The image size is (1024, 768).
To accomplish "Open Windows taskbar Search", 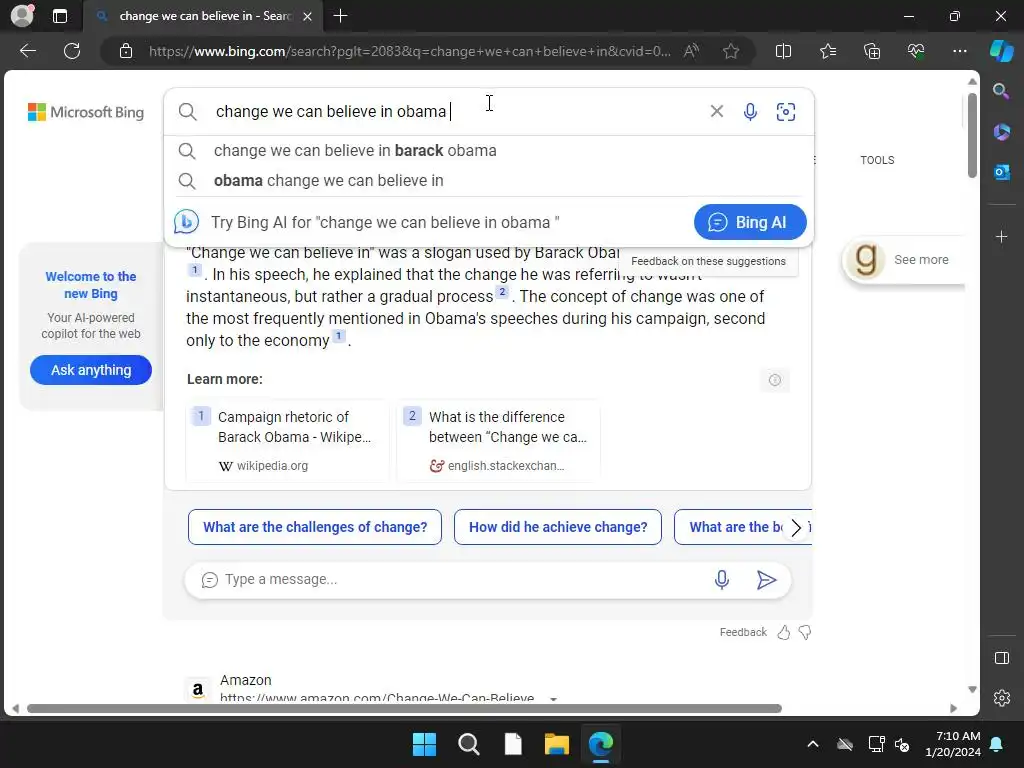I will point(468,744).
